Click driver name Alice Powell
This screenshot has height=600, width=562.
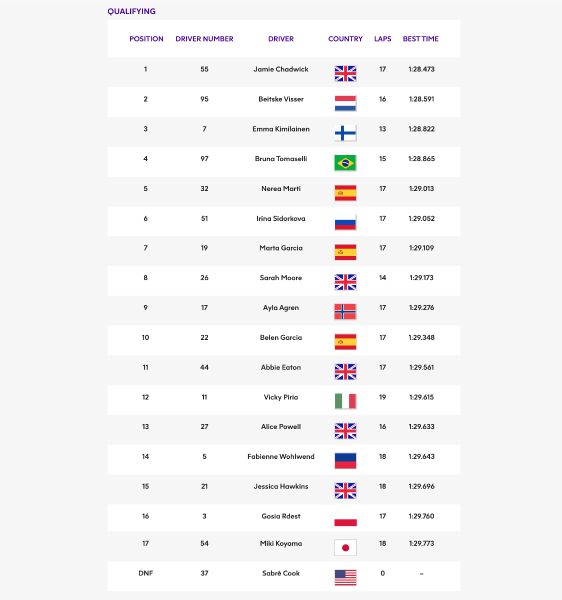pyautogui.click(x=281, y=427)
